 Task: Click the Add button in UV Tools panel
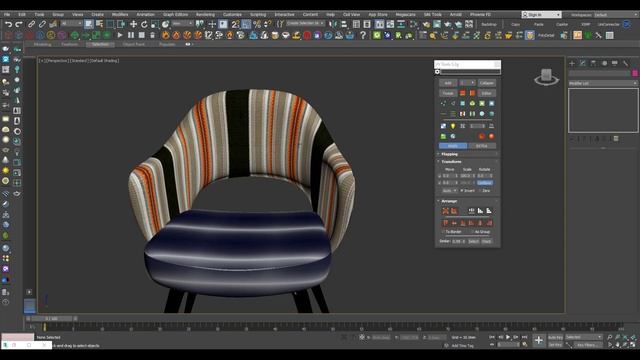pos(448,83)
